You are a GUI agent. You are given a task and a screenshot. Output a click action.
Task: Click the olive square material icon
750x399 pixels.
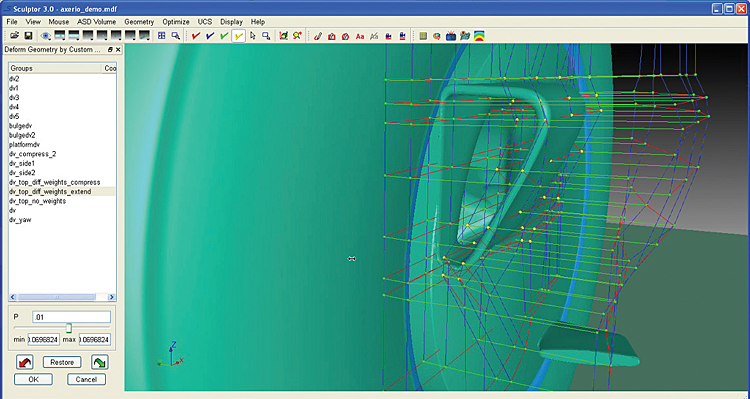[423, 36]
